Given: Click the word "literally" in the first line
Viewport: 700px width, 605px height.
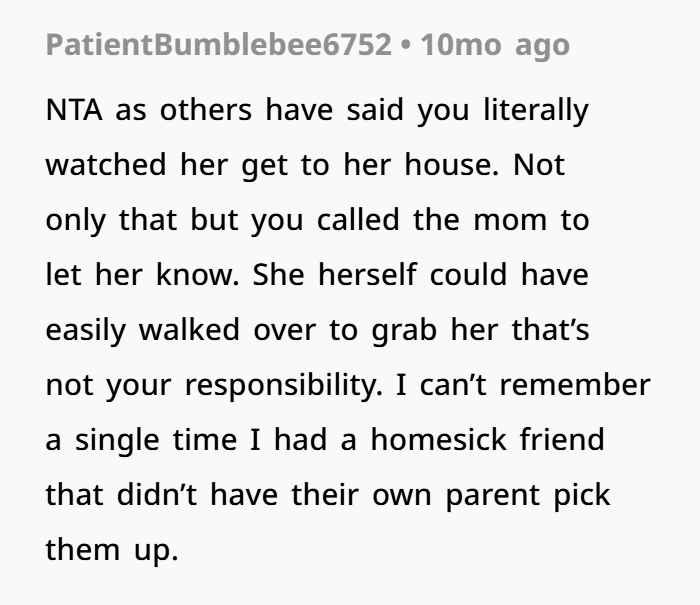Looking at the screenshot, I should click(x=539, y=110).
